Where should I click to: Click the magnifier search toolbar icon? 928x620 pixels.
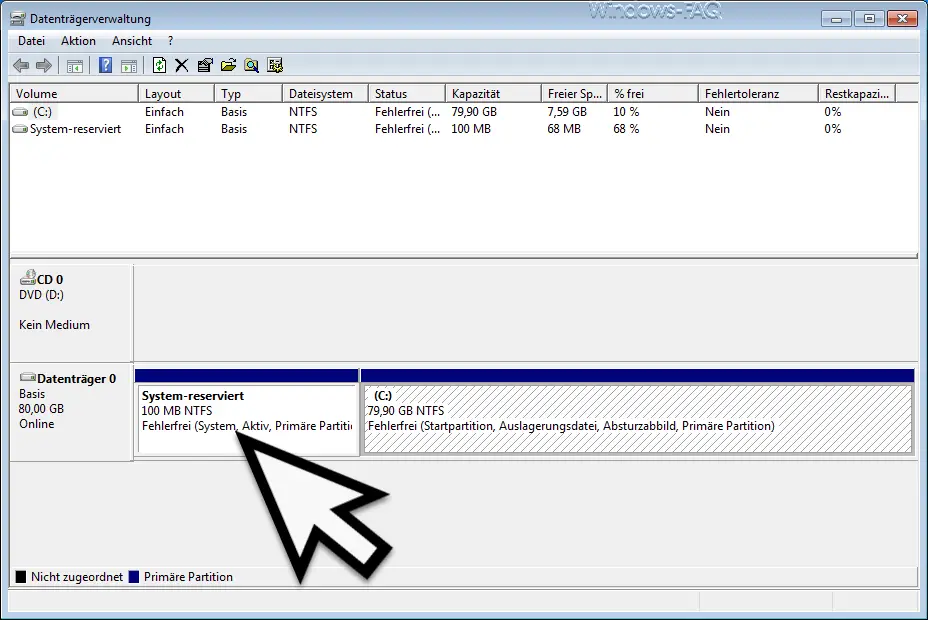pos(252,65)
